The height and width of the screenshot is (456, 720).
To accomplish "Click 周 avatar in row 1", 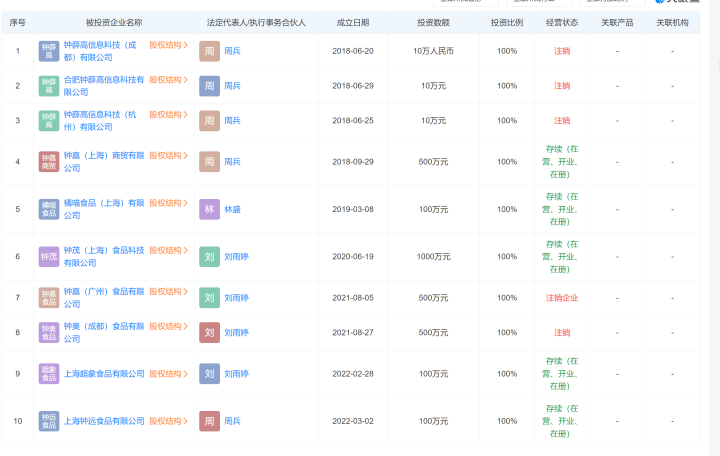I will click(209, 51).
